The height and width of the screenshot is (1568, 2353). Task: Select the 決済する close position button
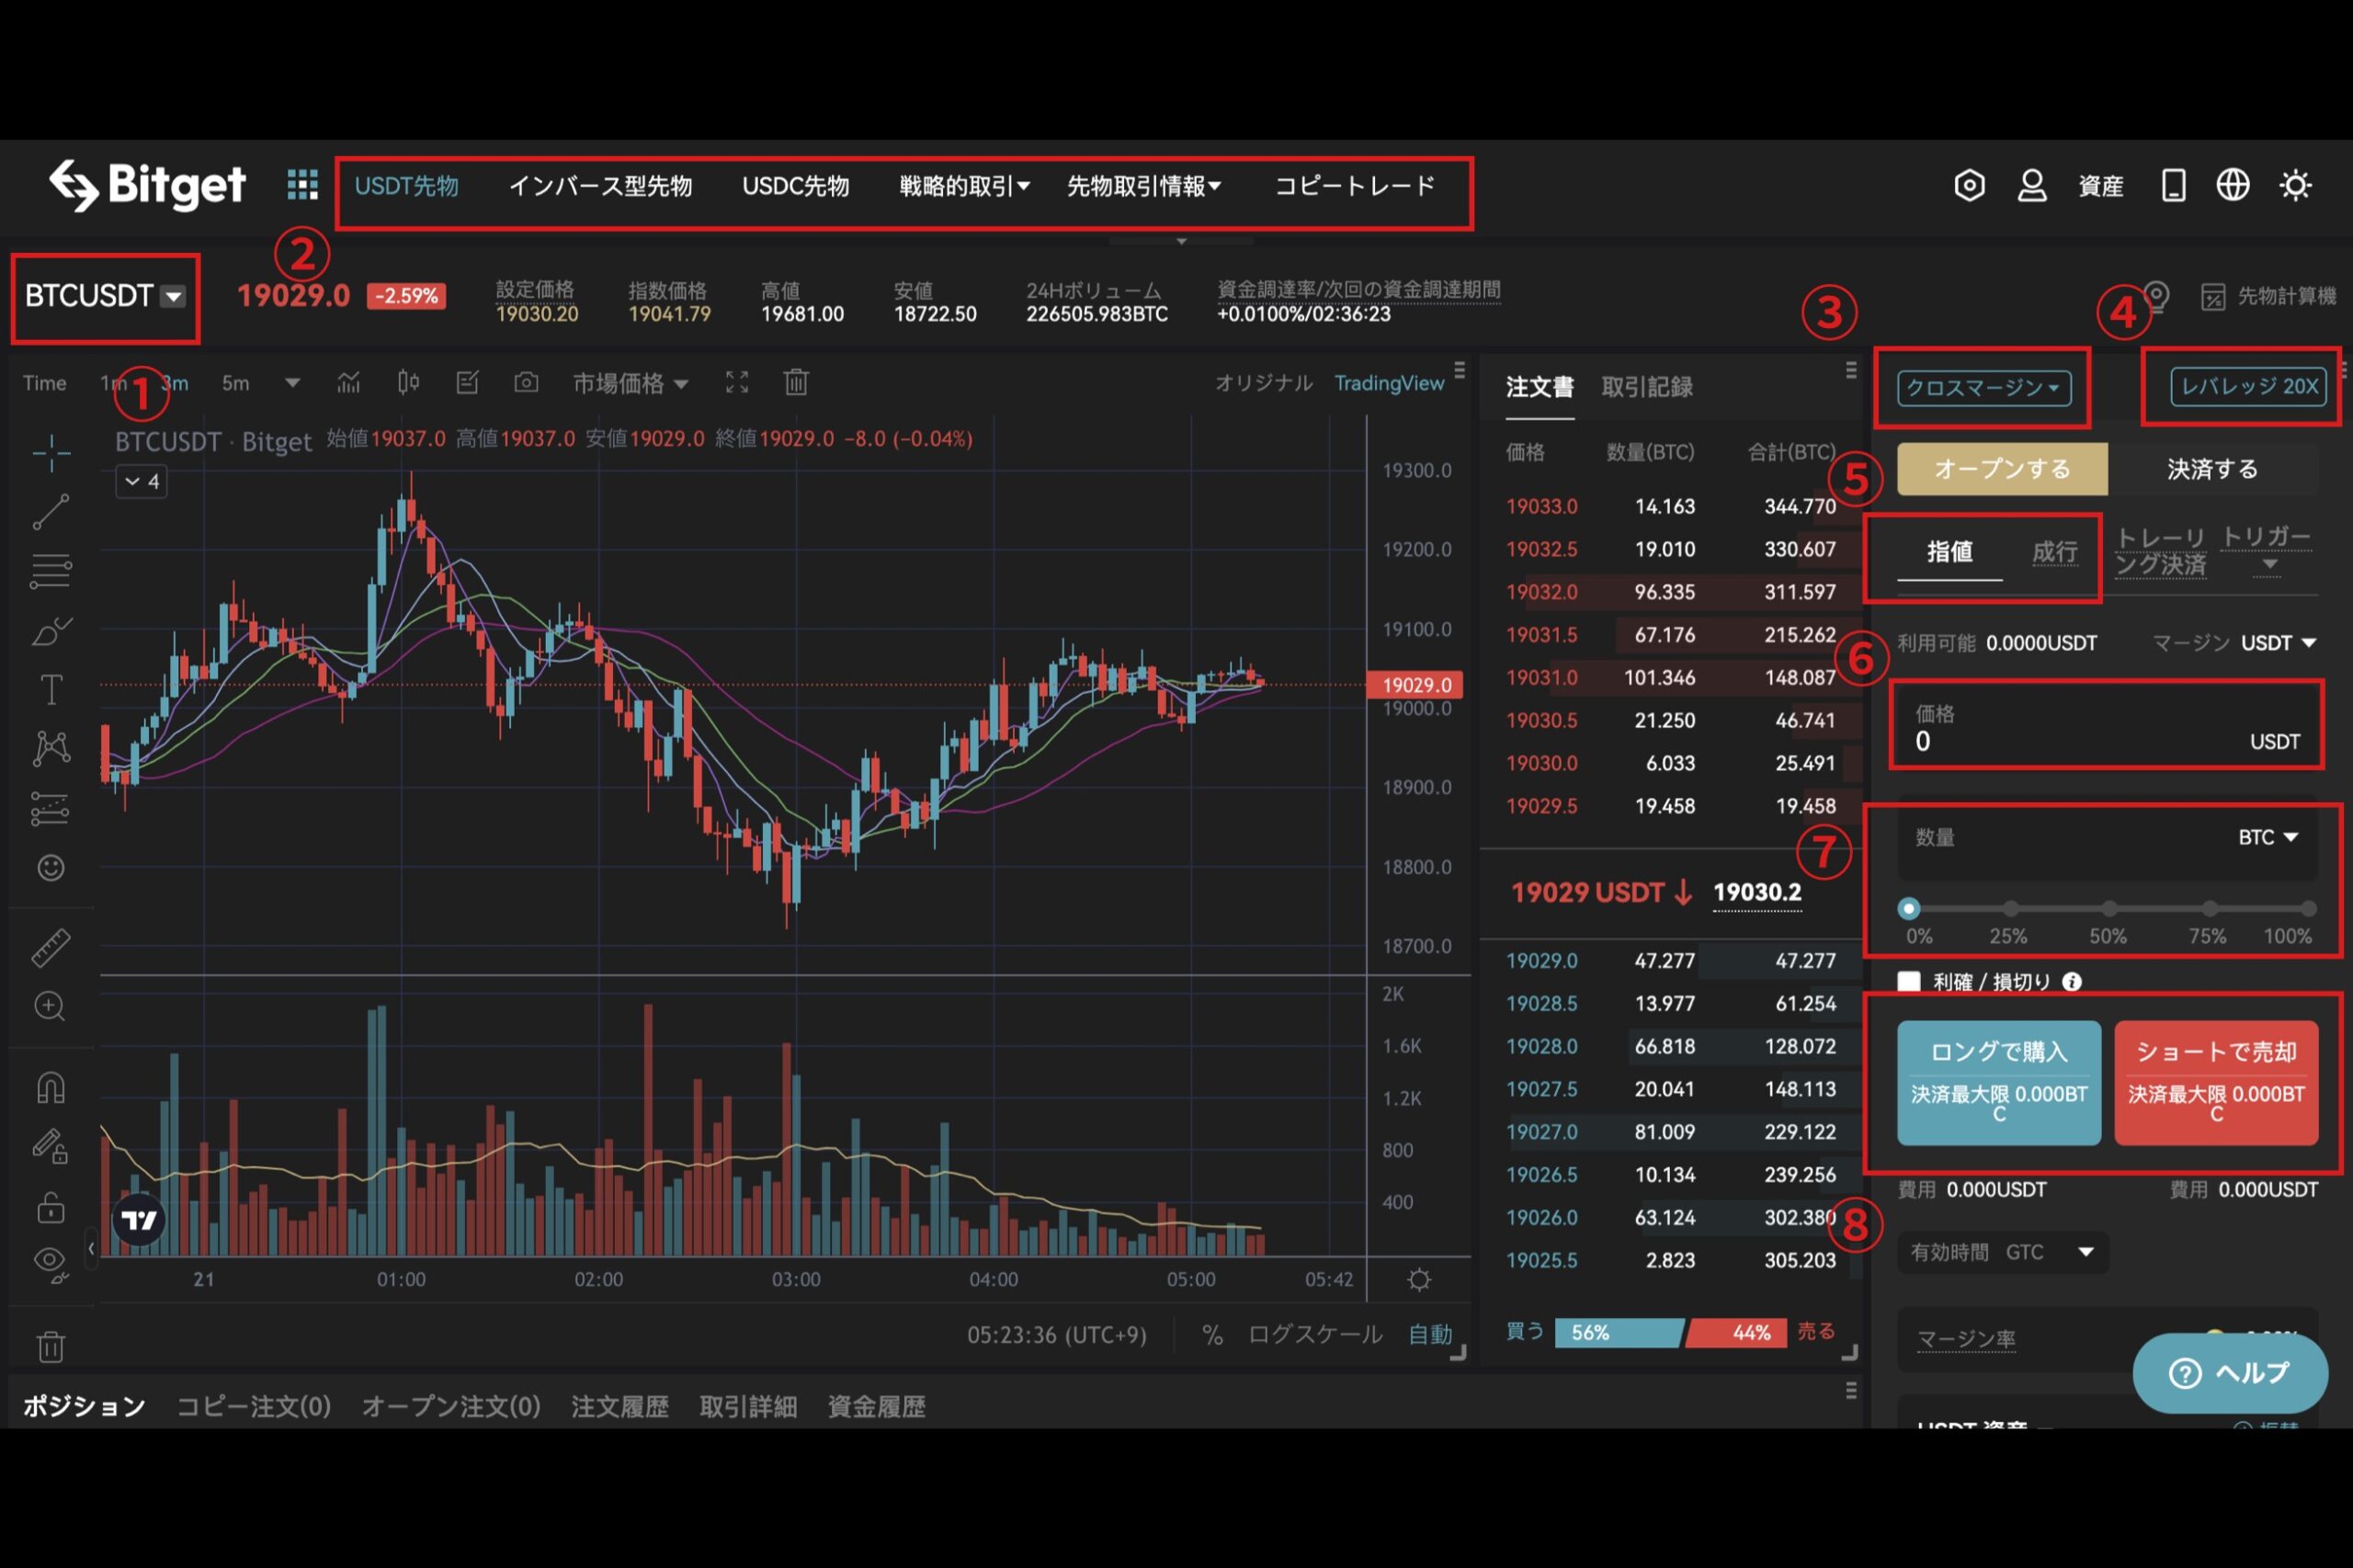point(2212,469)
